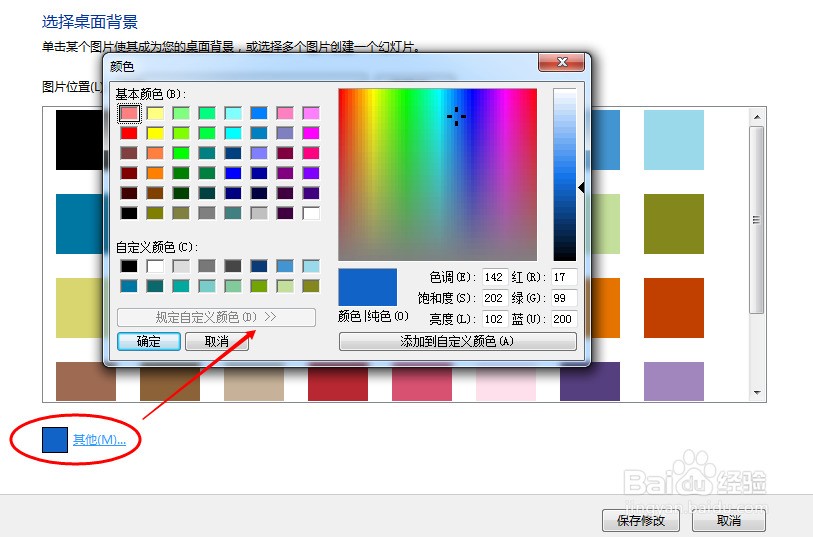Click the hue spectrum color field
Screen dimensions: 813x537
pyautogui.click(x=438, y=174)
